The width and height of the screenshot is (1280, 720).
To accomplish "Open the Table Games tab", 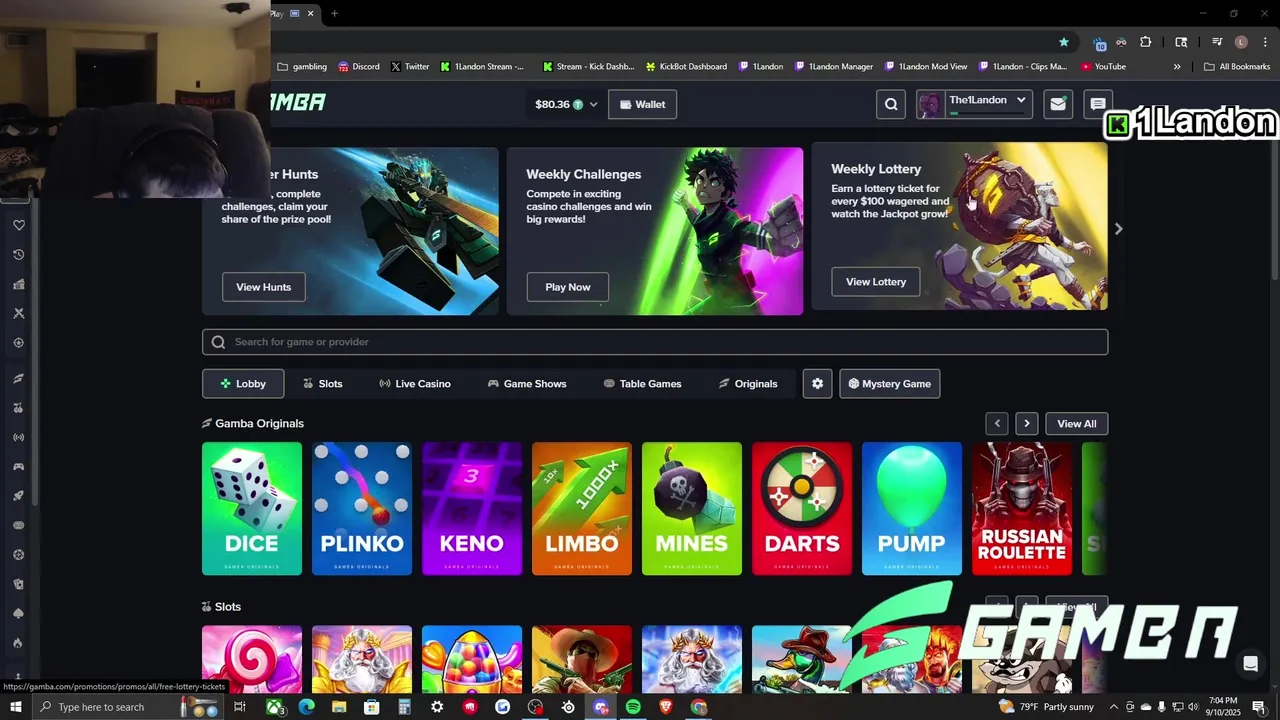I will pyautogui.click(x=643, y=384).
